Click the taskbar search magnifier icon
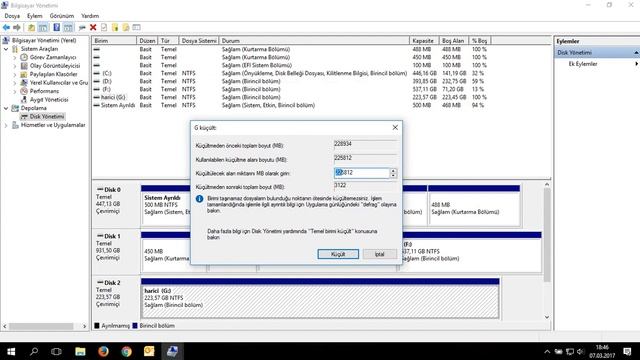Viewport: 640px width, 360px height. click(34, 351)
